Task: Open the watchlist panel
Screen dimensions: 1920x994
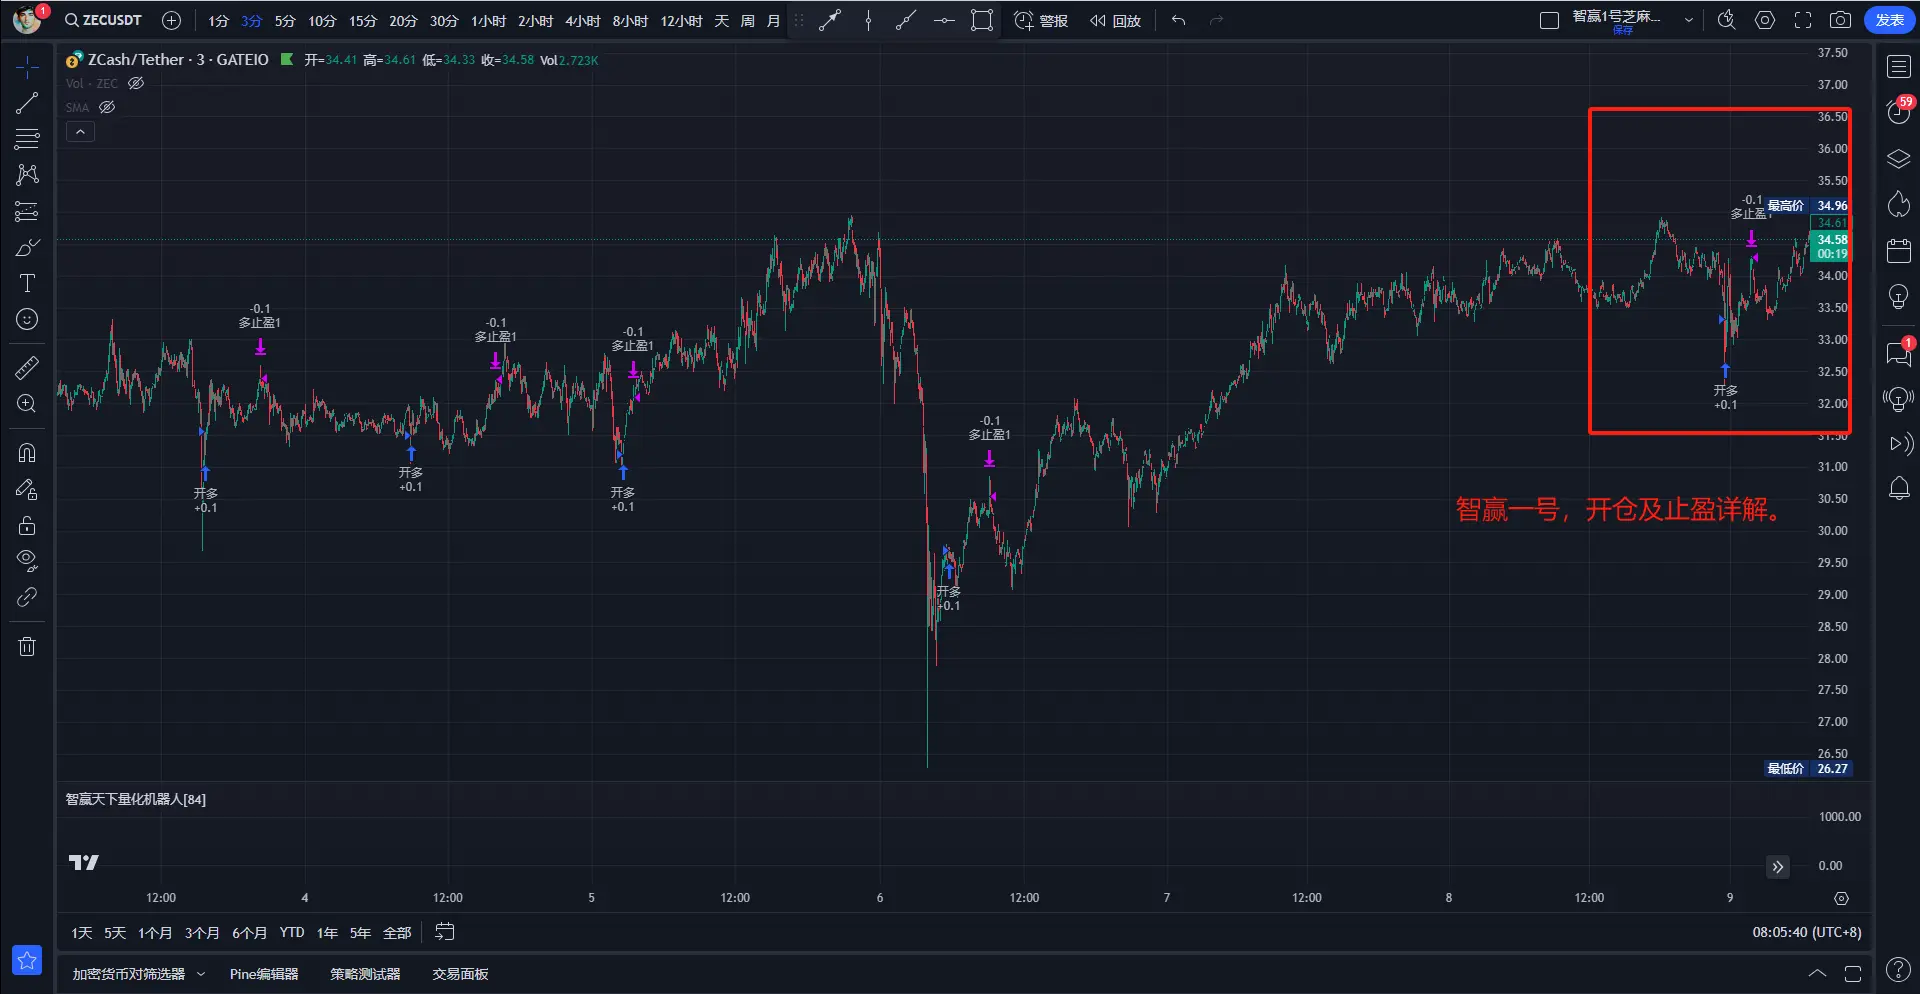Action: 1898,67
